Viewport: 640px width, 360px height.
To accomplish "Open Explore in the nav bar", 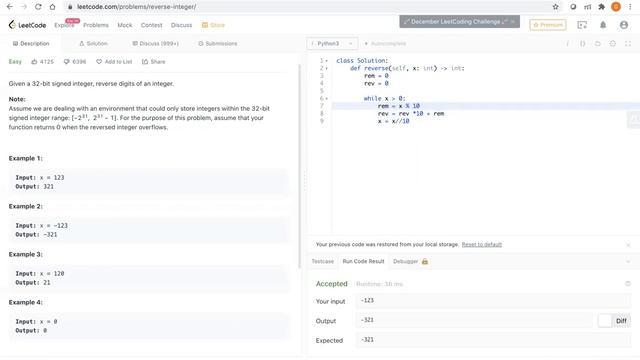I will click(x=64, y=25).
